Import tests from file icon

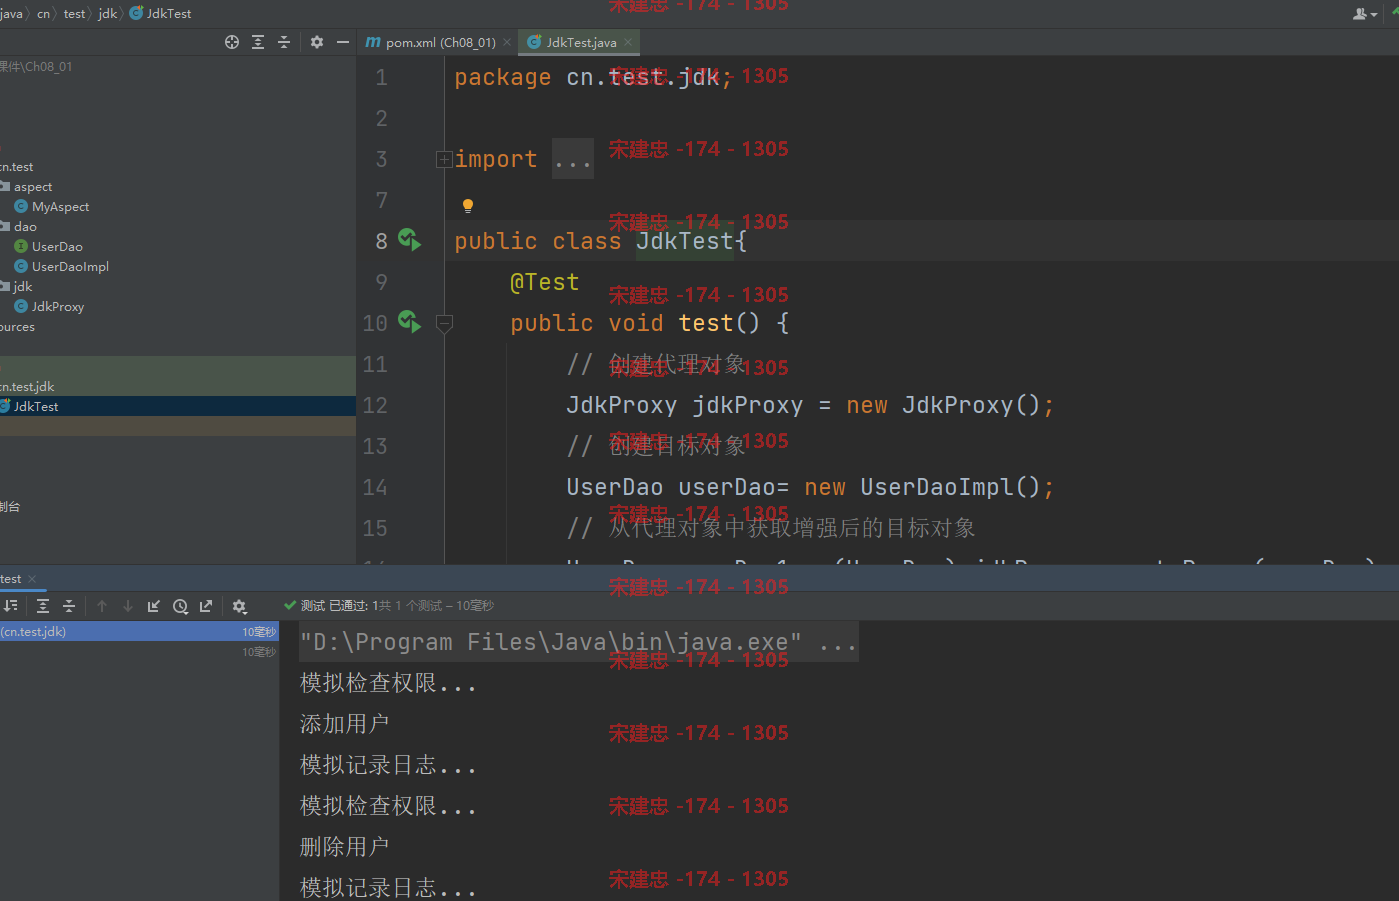[154, 606]
